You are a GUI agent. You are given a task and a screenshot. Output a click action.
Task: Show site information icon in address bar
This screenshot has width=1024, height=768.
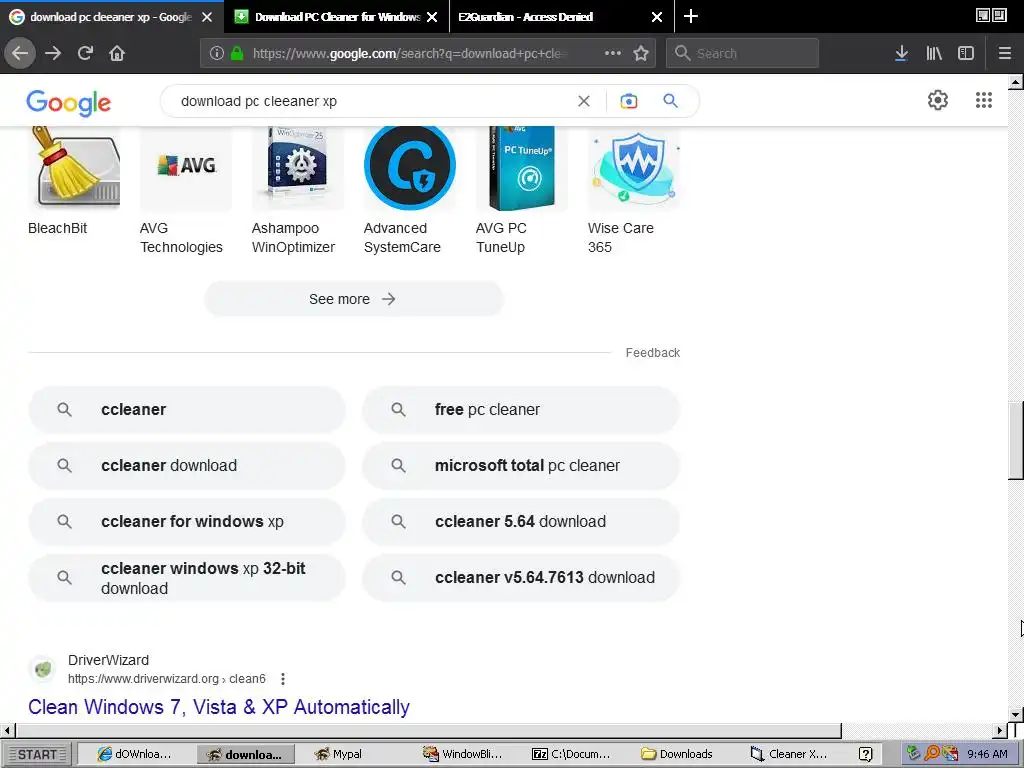click(x=217, y=54)
